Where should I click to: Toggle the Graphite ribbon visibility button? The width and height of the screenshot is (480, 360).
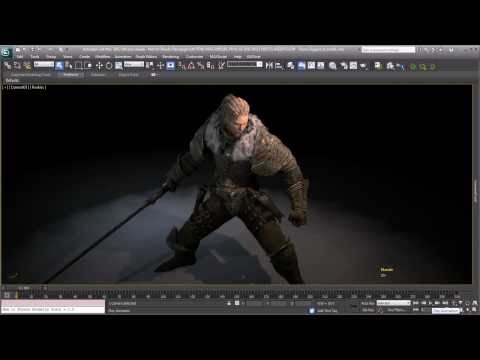(x=301, y=66)
